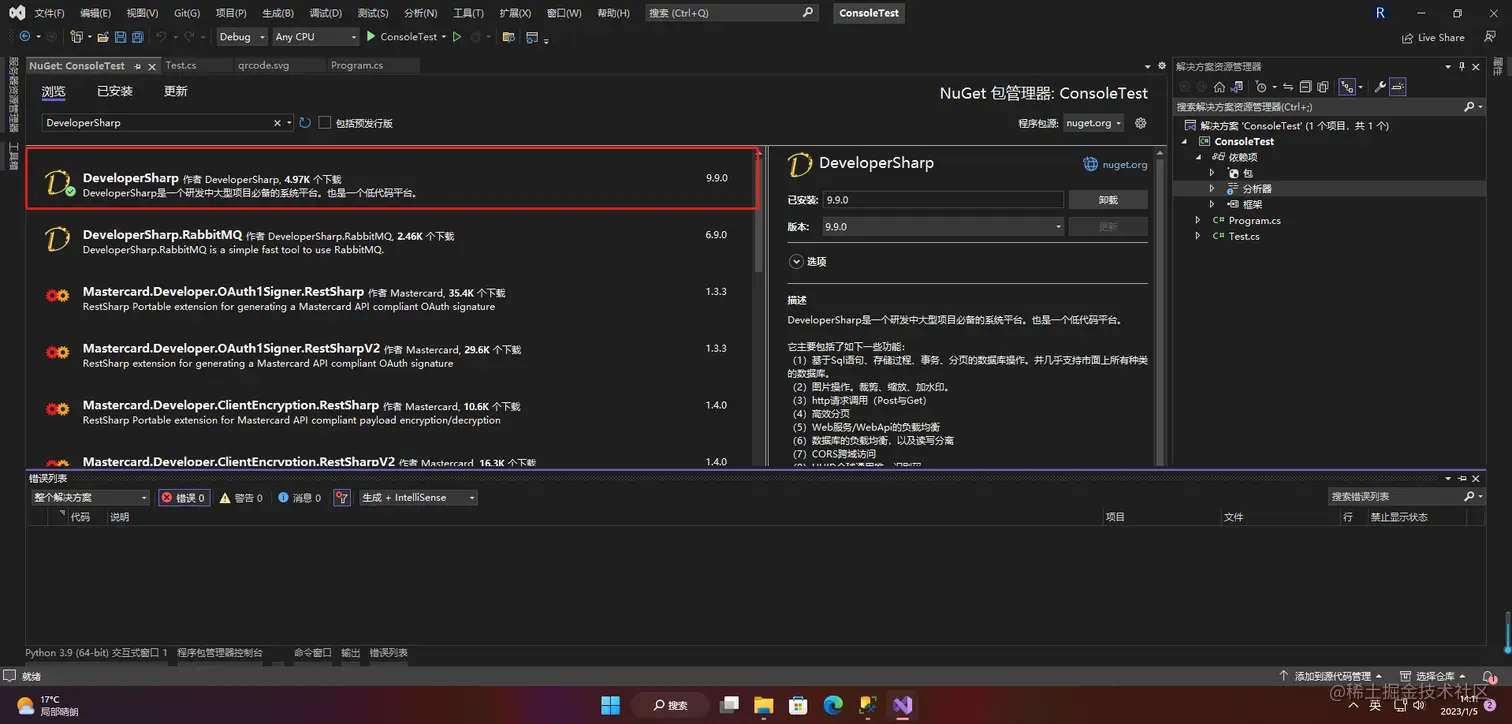Expand the analyzers node in Solution Explorer
Image resolution: width=1512 pixels, height=724 pixels.
click(x=1212, y=188)
